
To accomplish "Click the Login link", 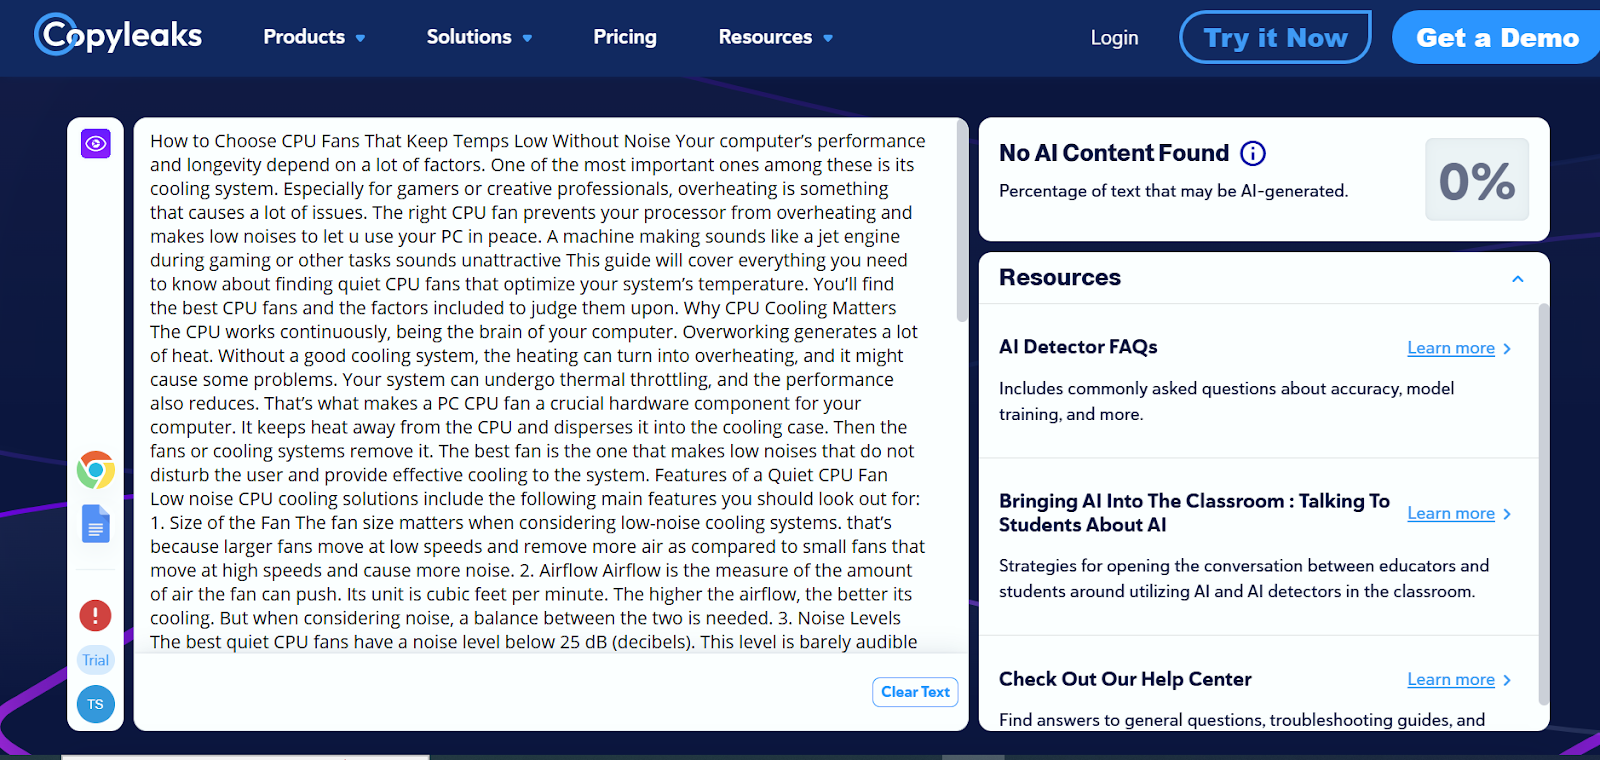I will [x=1114, y=37].
